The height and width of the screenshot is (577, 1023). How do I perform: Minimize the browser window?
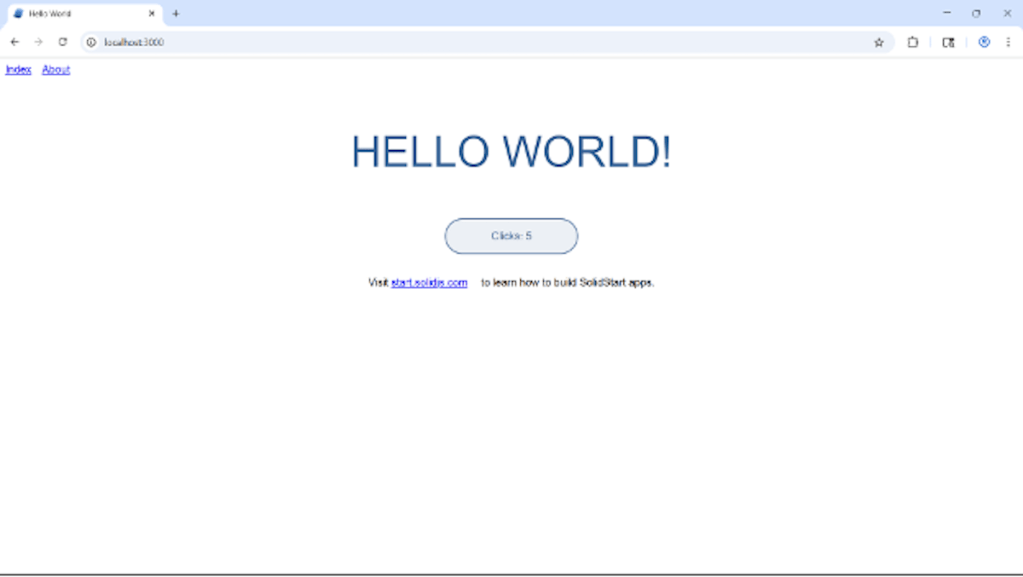coord(945,13)
